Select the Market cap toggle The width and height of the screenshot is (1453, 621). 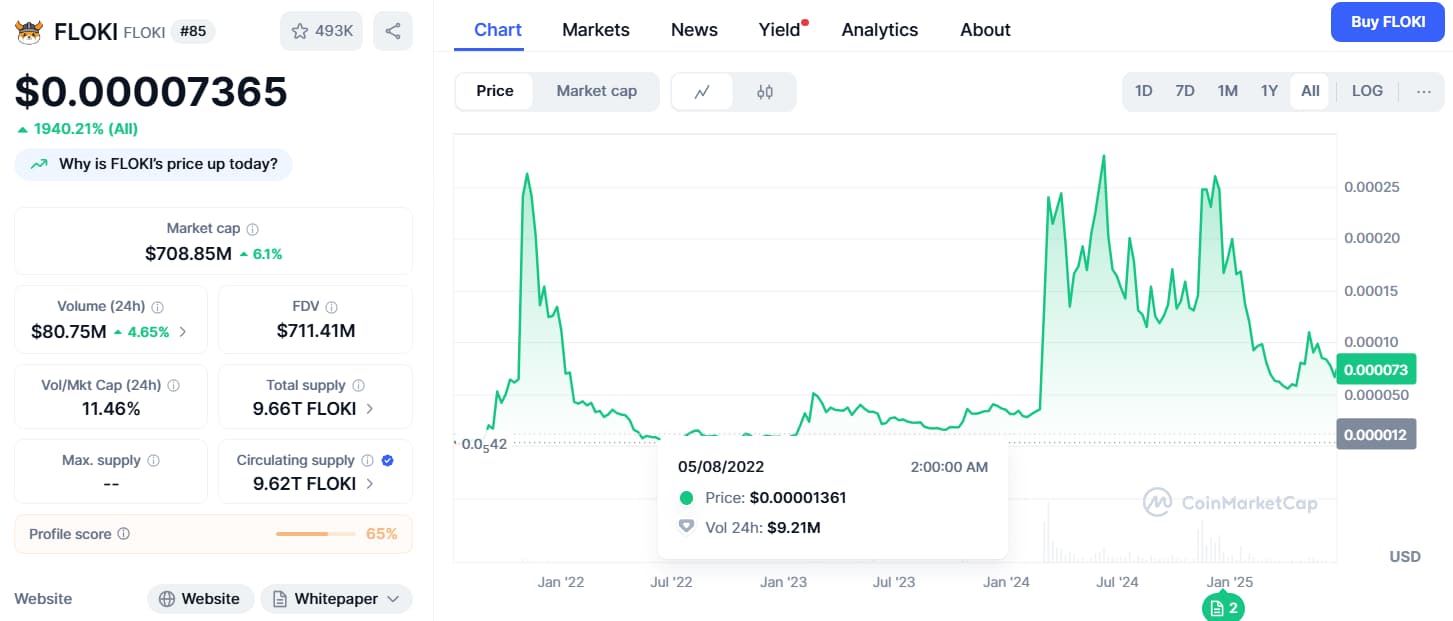[597, 91]
